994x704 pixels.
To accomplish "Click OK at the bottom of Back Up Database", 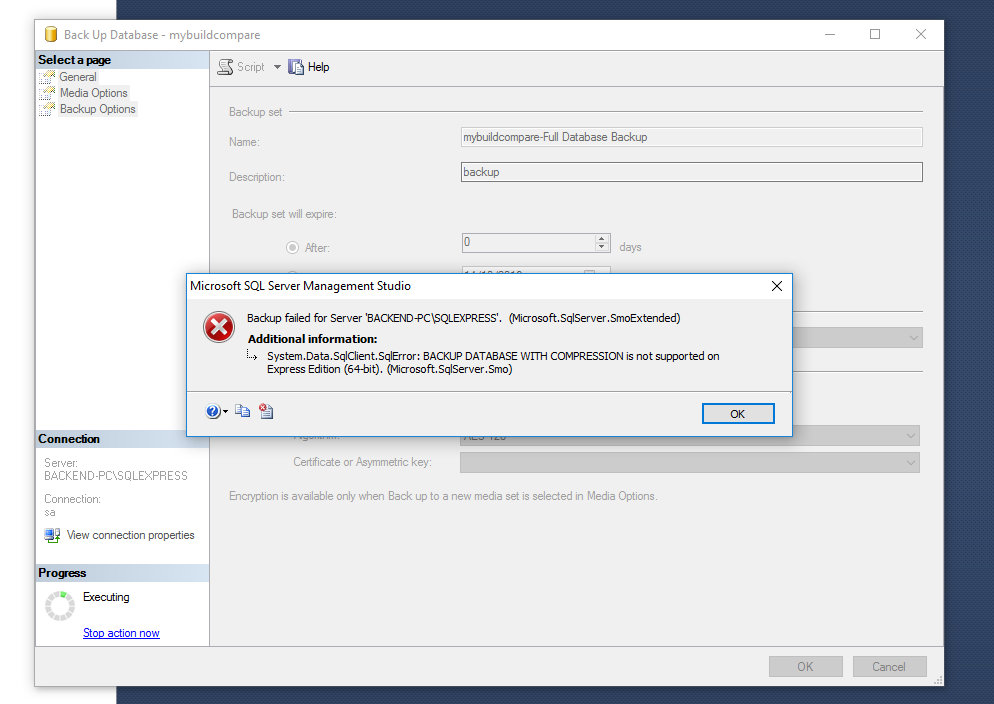I will (805, 667).
